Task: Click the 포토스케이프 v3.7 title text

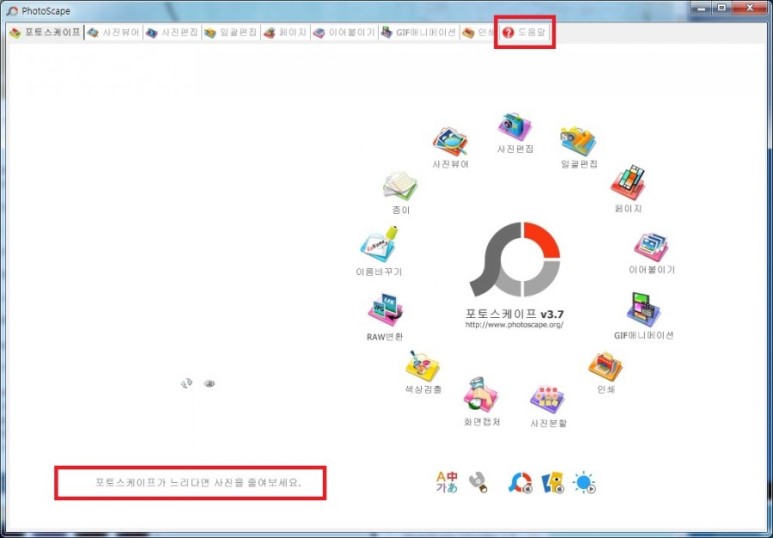Action: coord(515,314)
